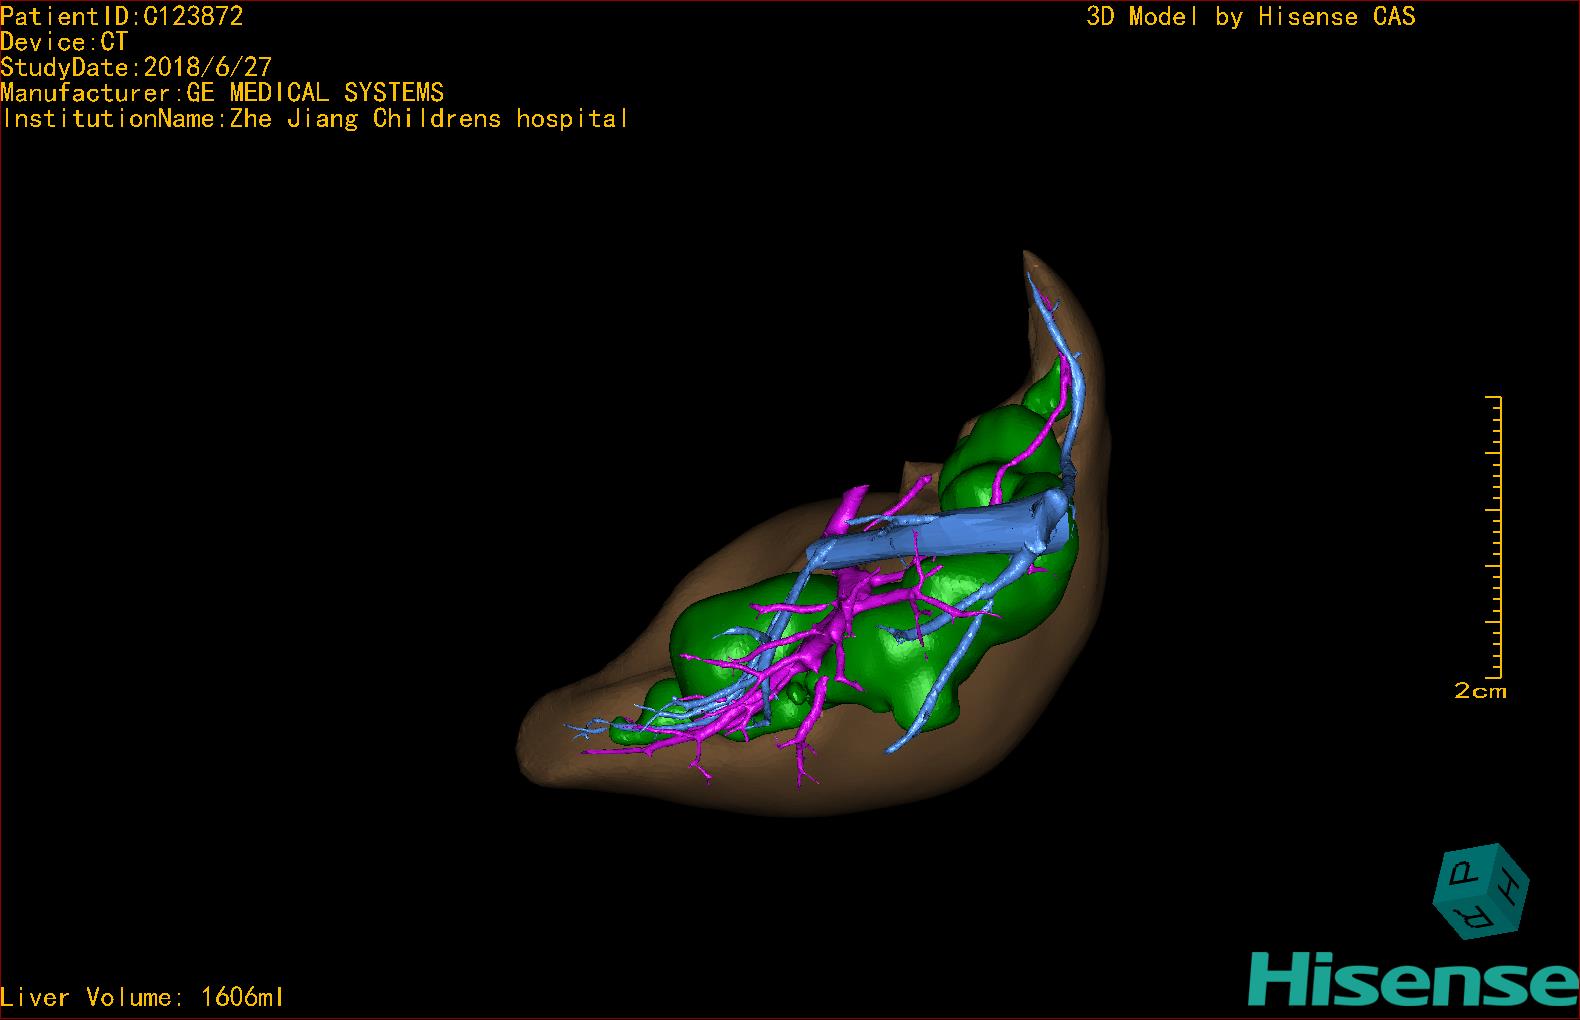This screenshot has width=1580, height=1020.
Task: Click the orientation cube in the corner
Action: (x=1481, y=891)
